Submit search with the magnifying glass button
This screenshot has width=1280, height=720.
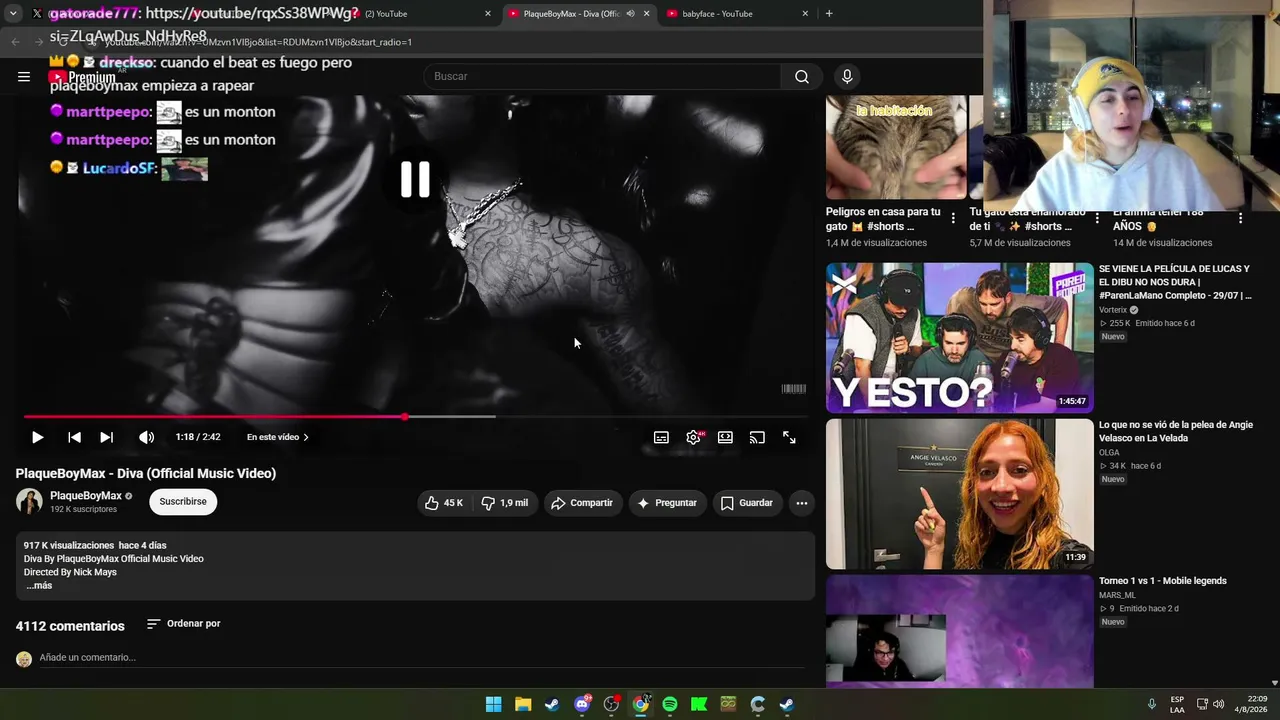[x=802, y=76]
